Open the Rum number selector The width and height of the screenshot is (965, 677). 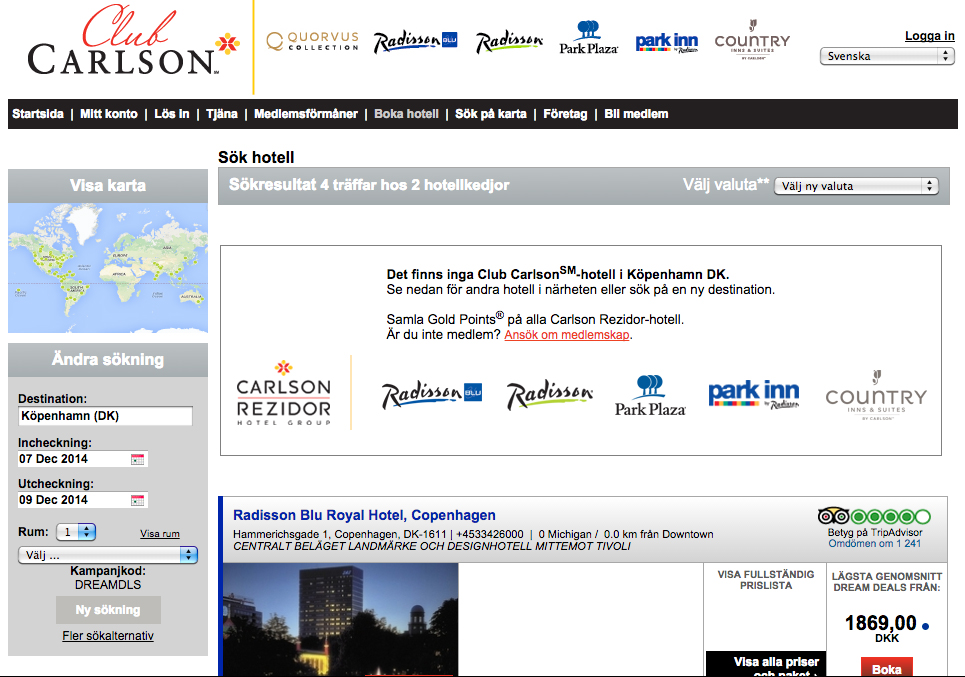76,532
